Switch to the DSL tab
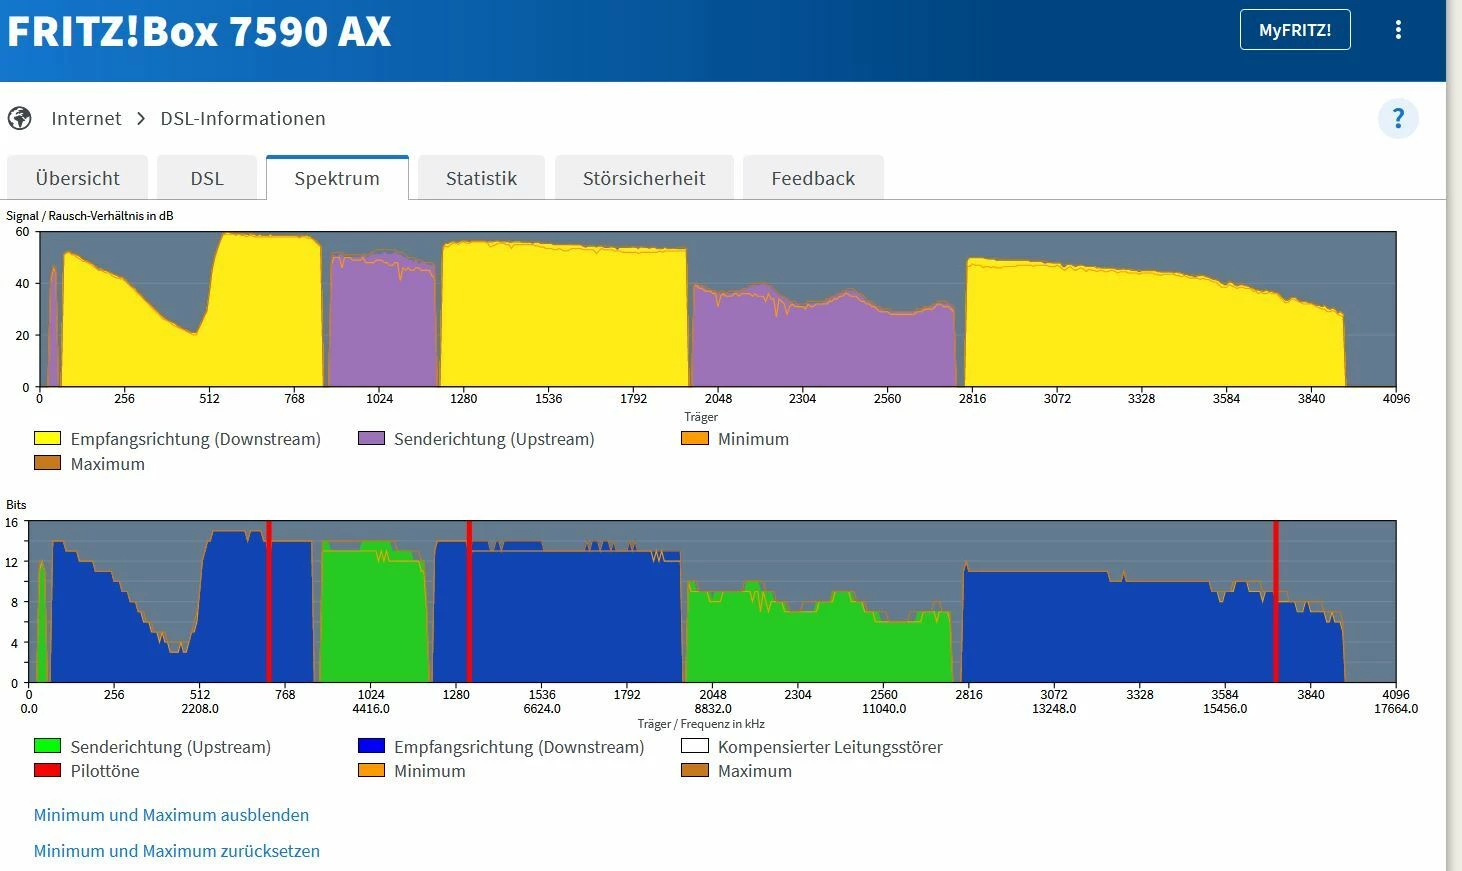 point(207,178)
